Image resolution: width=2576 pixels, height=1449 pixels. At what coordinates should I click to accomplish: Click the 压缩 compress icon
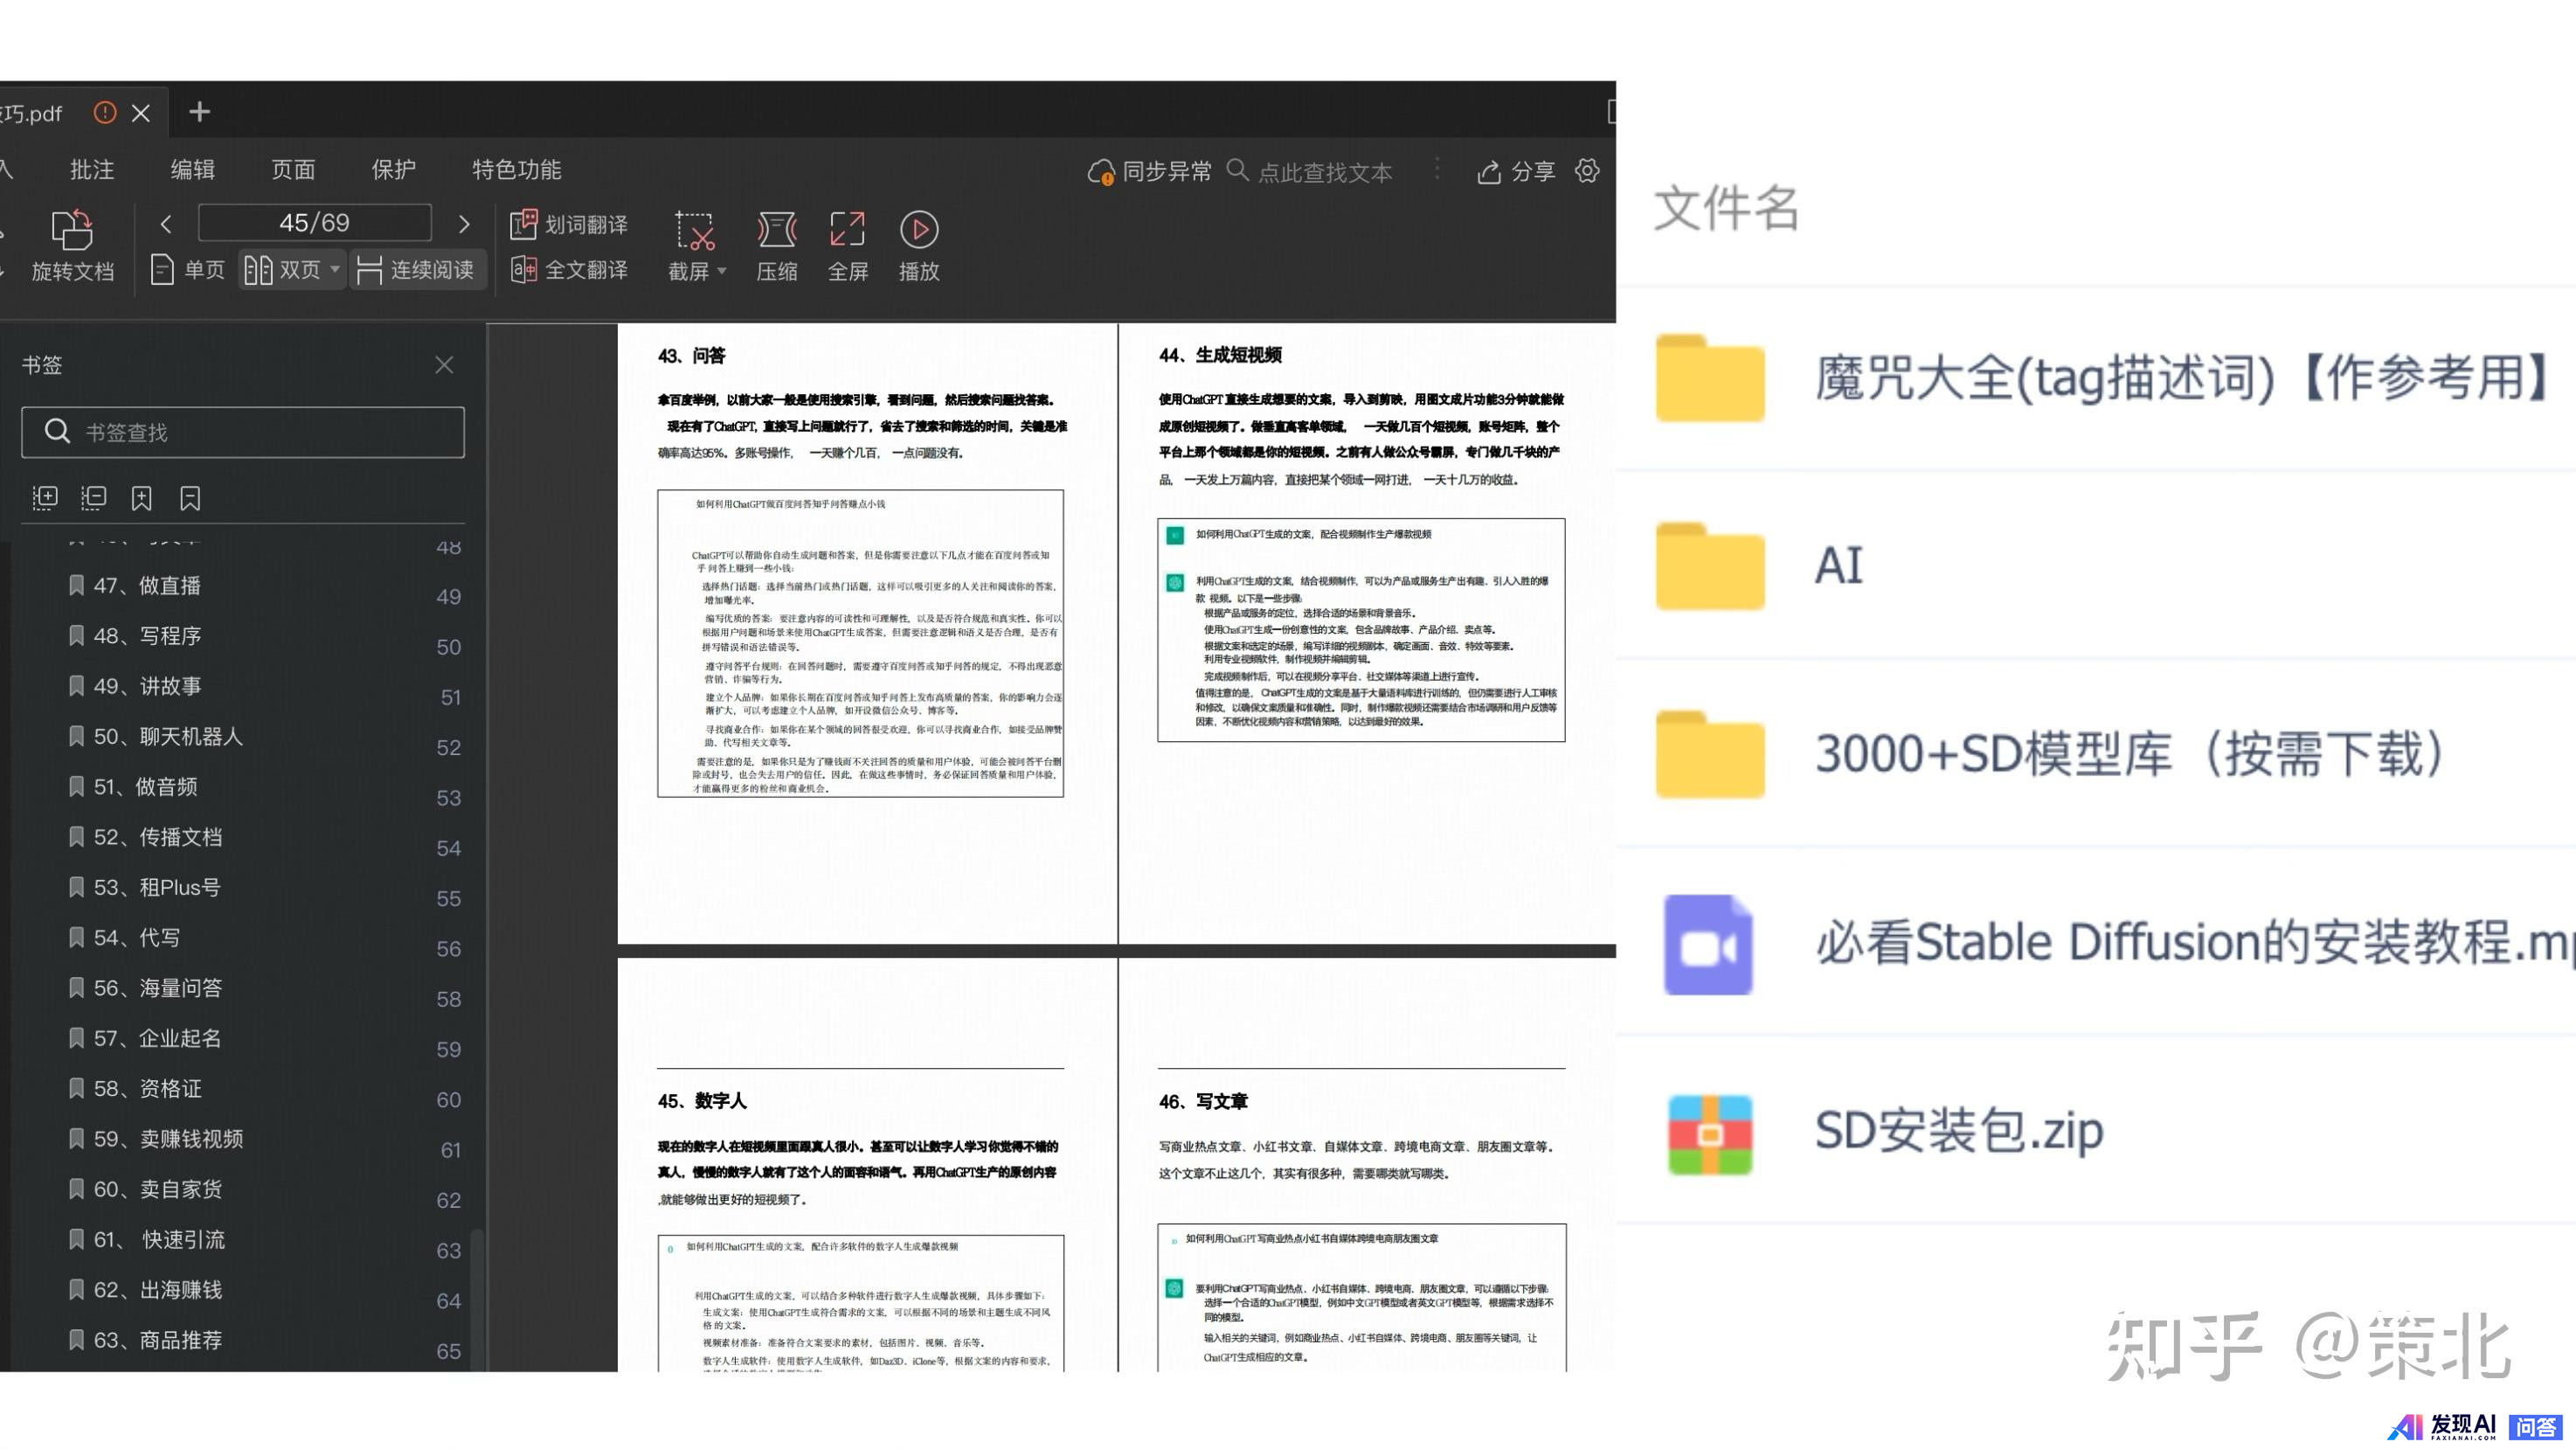776,230
